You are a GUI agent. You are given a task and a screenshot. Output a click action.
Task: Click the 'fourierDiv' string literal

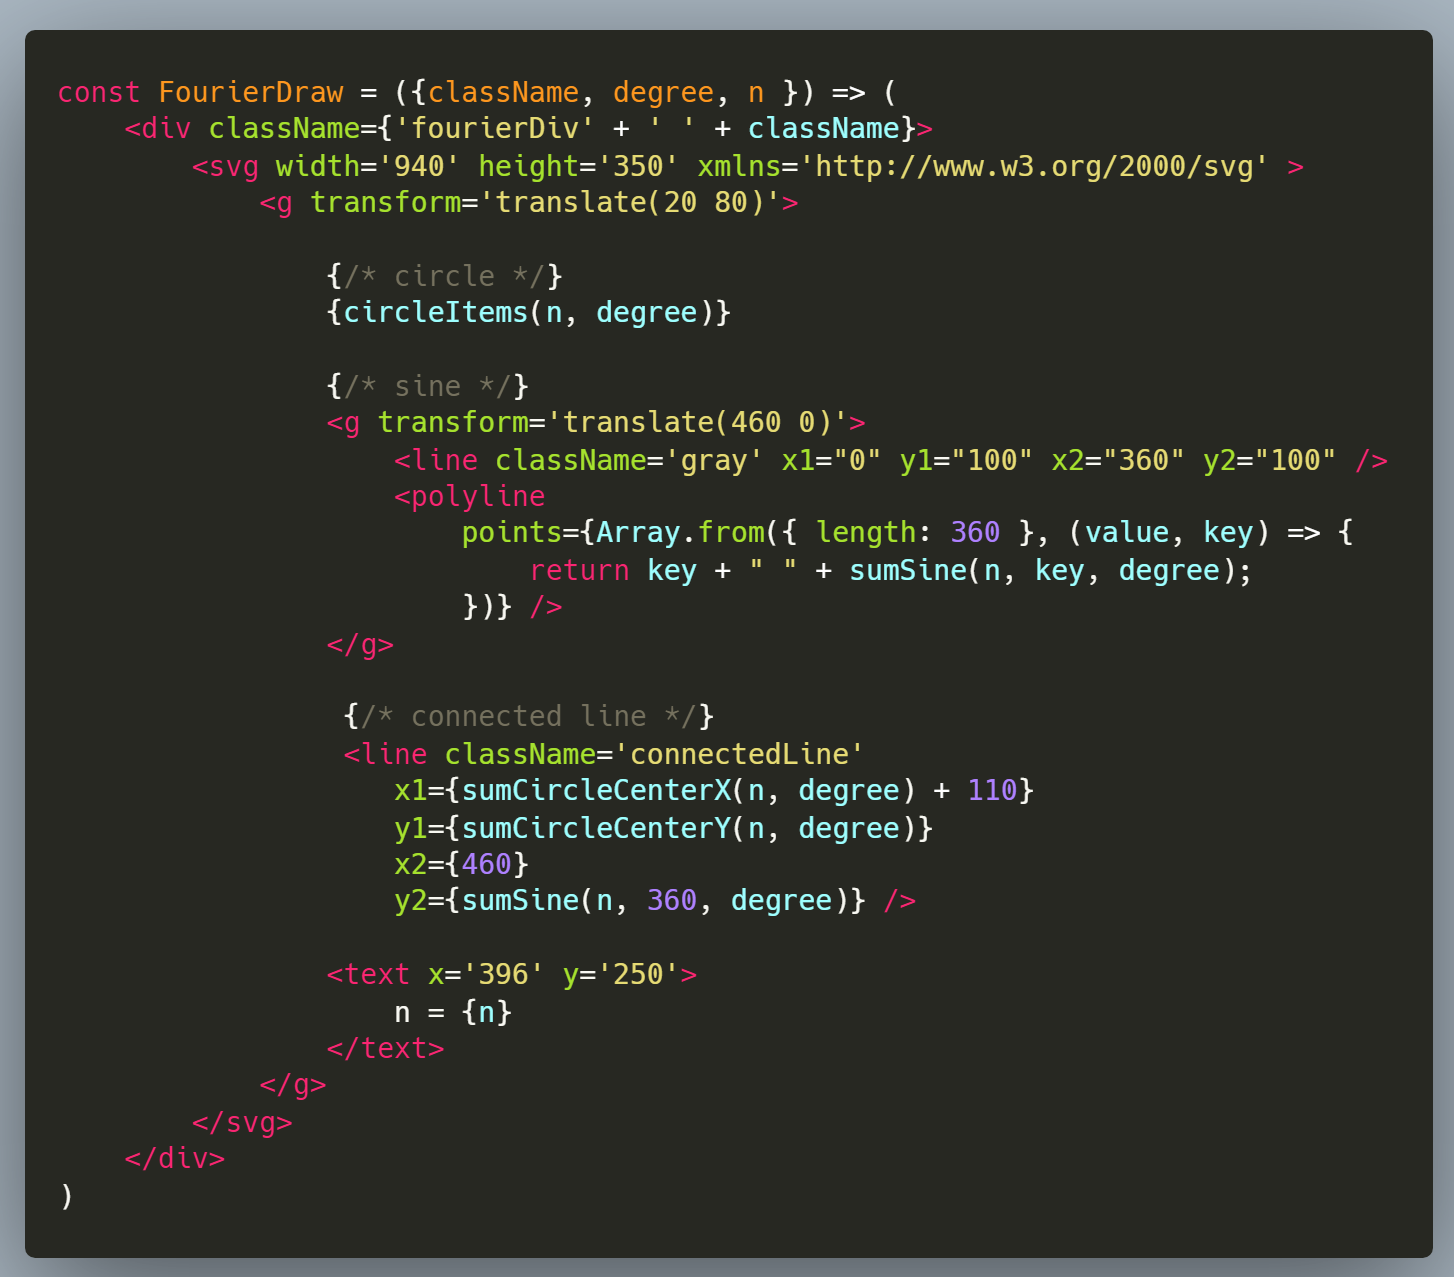495,128
